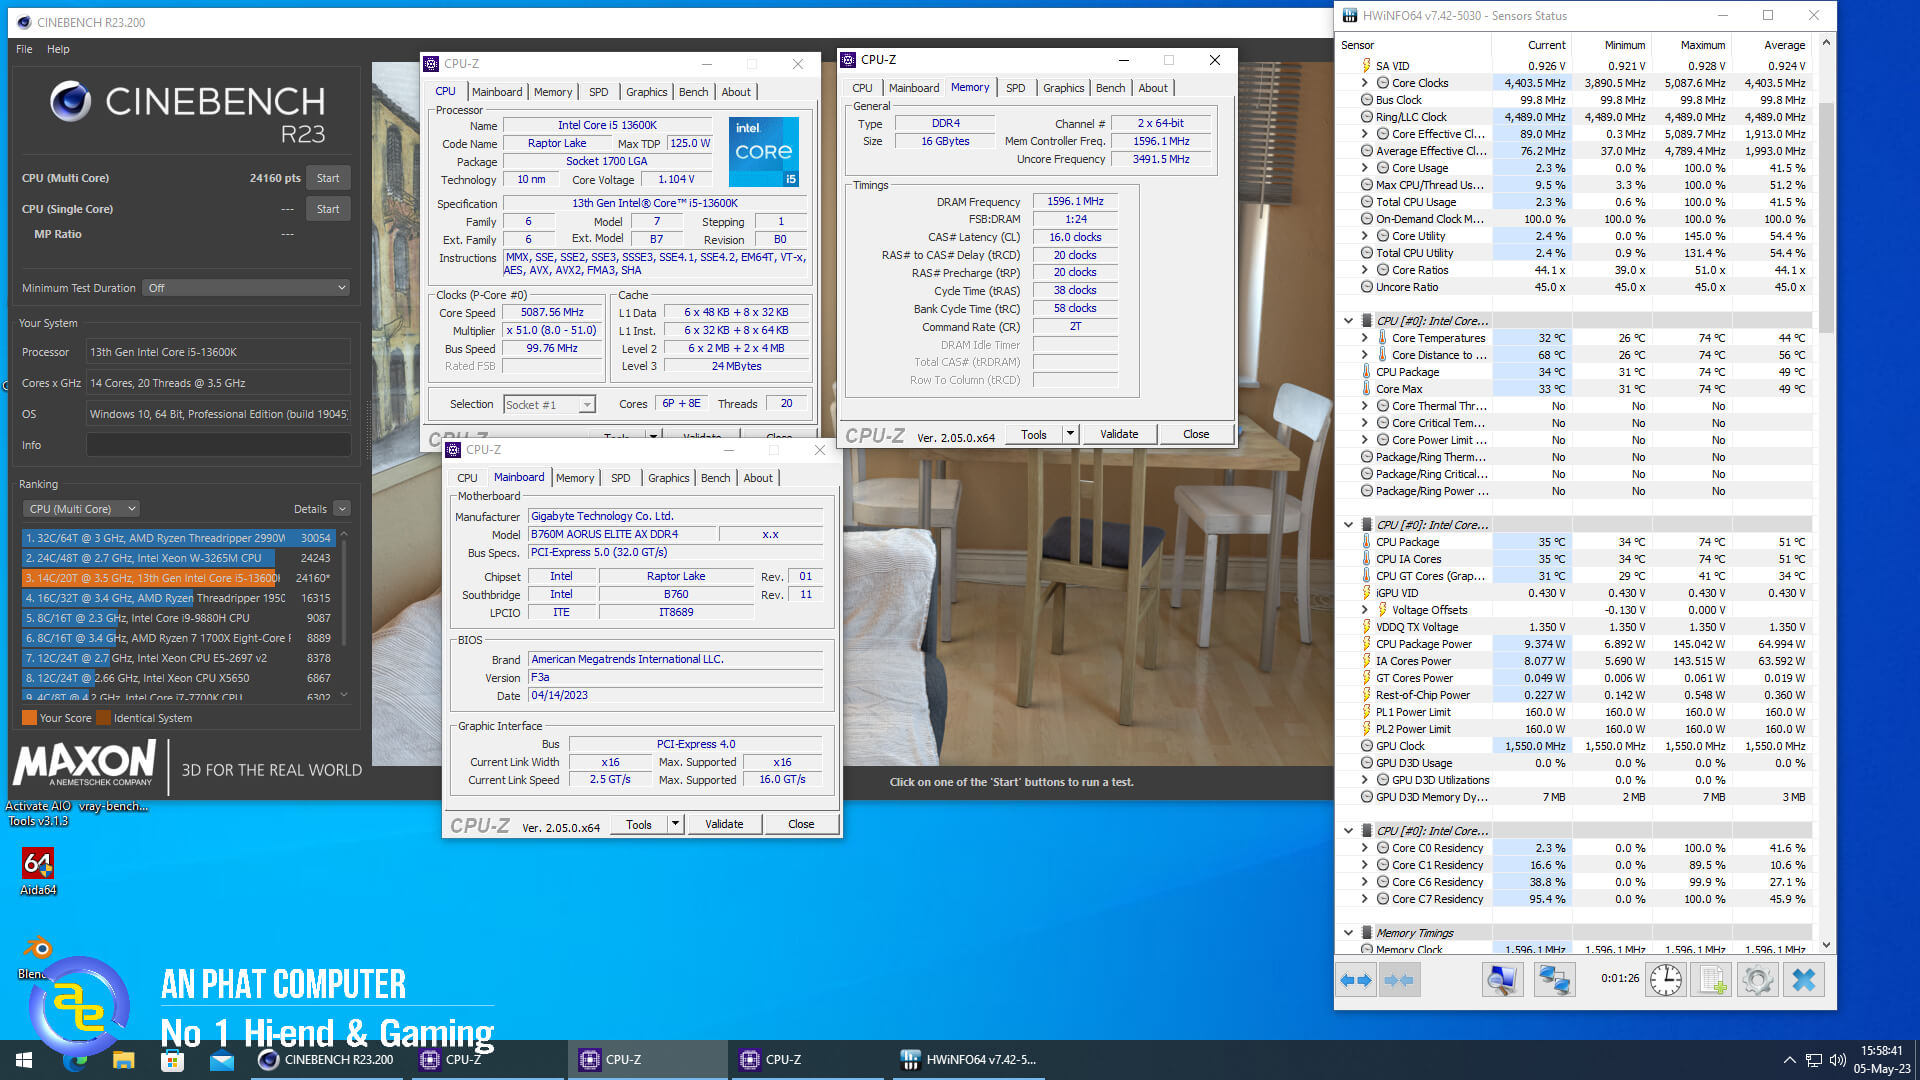Collapse the Memory Timings sensor group
The height and width of the screenshot is (1080, 1920).
[x=1348, y=933]
